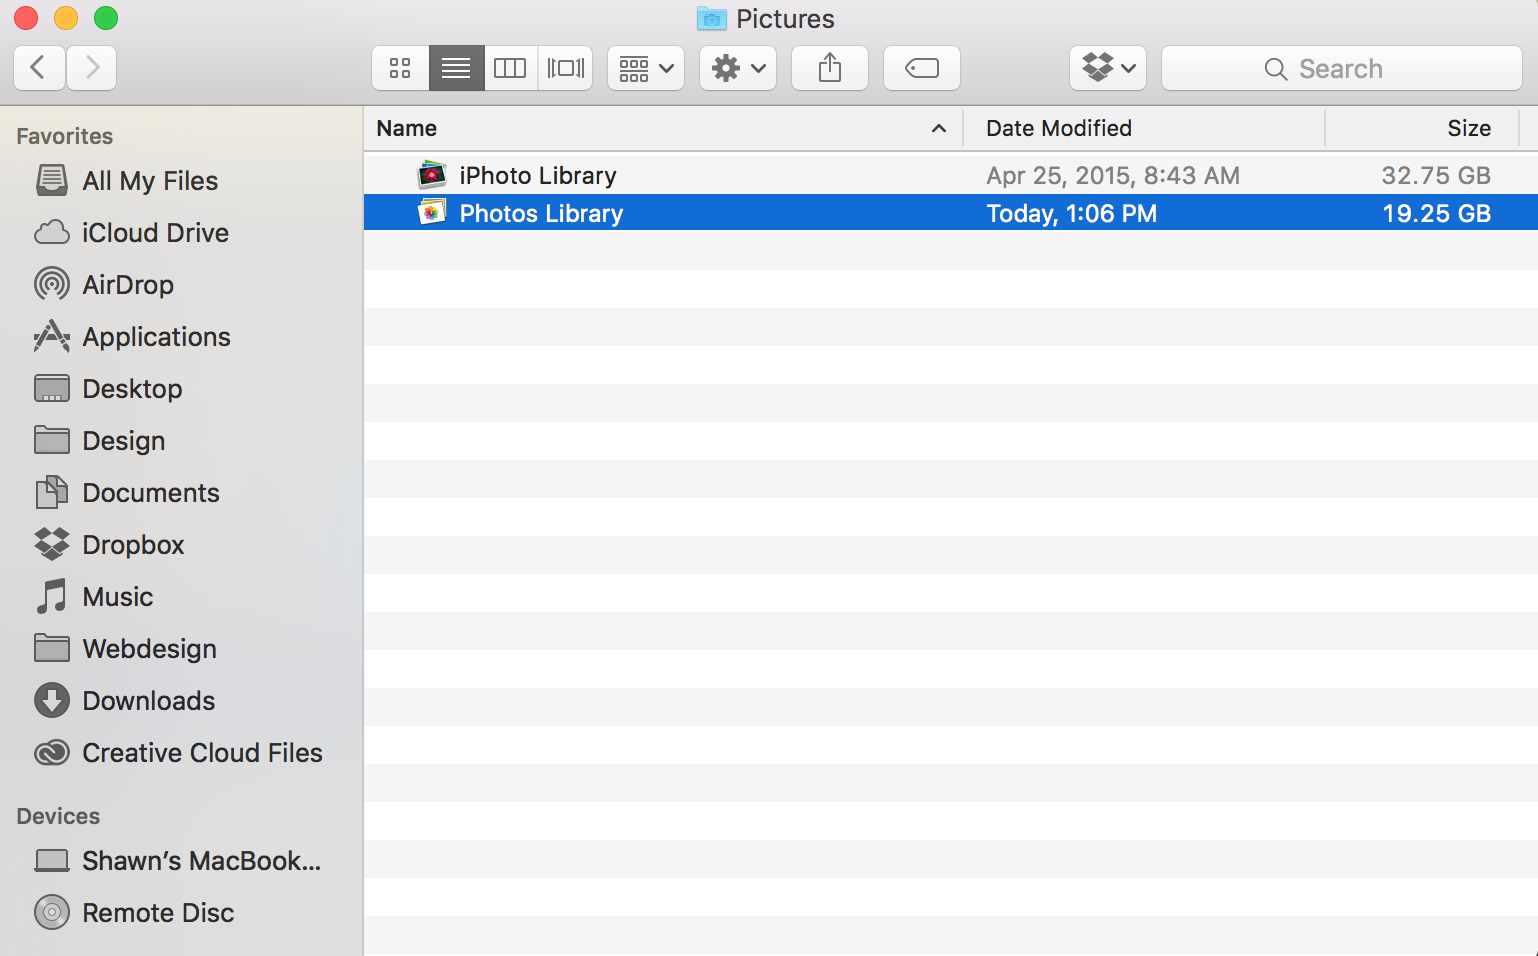Click the Favorites section header
1538x956 pixels.
tap(65, 136)
